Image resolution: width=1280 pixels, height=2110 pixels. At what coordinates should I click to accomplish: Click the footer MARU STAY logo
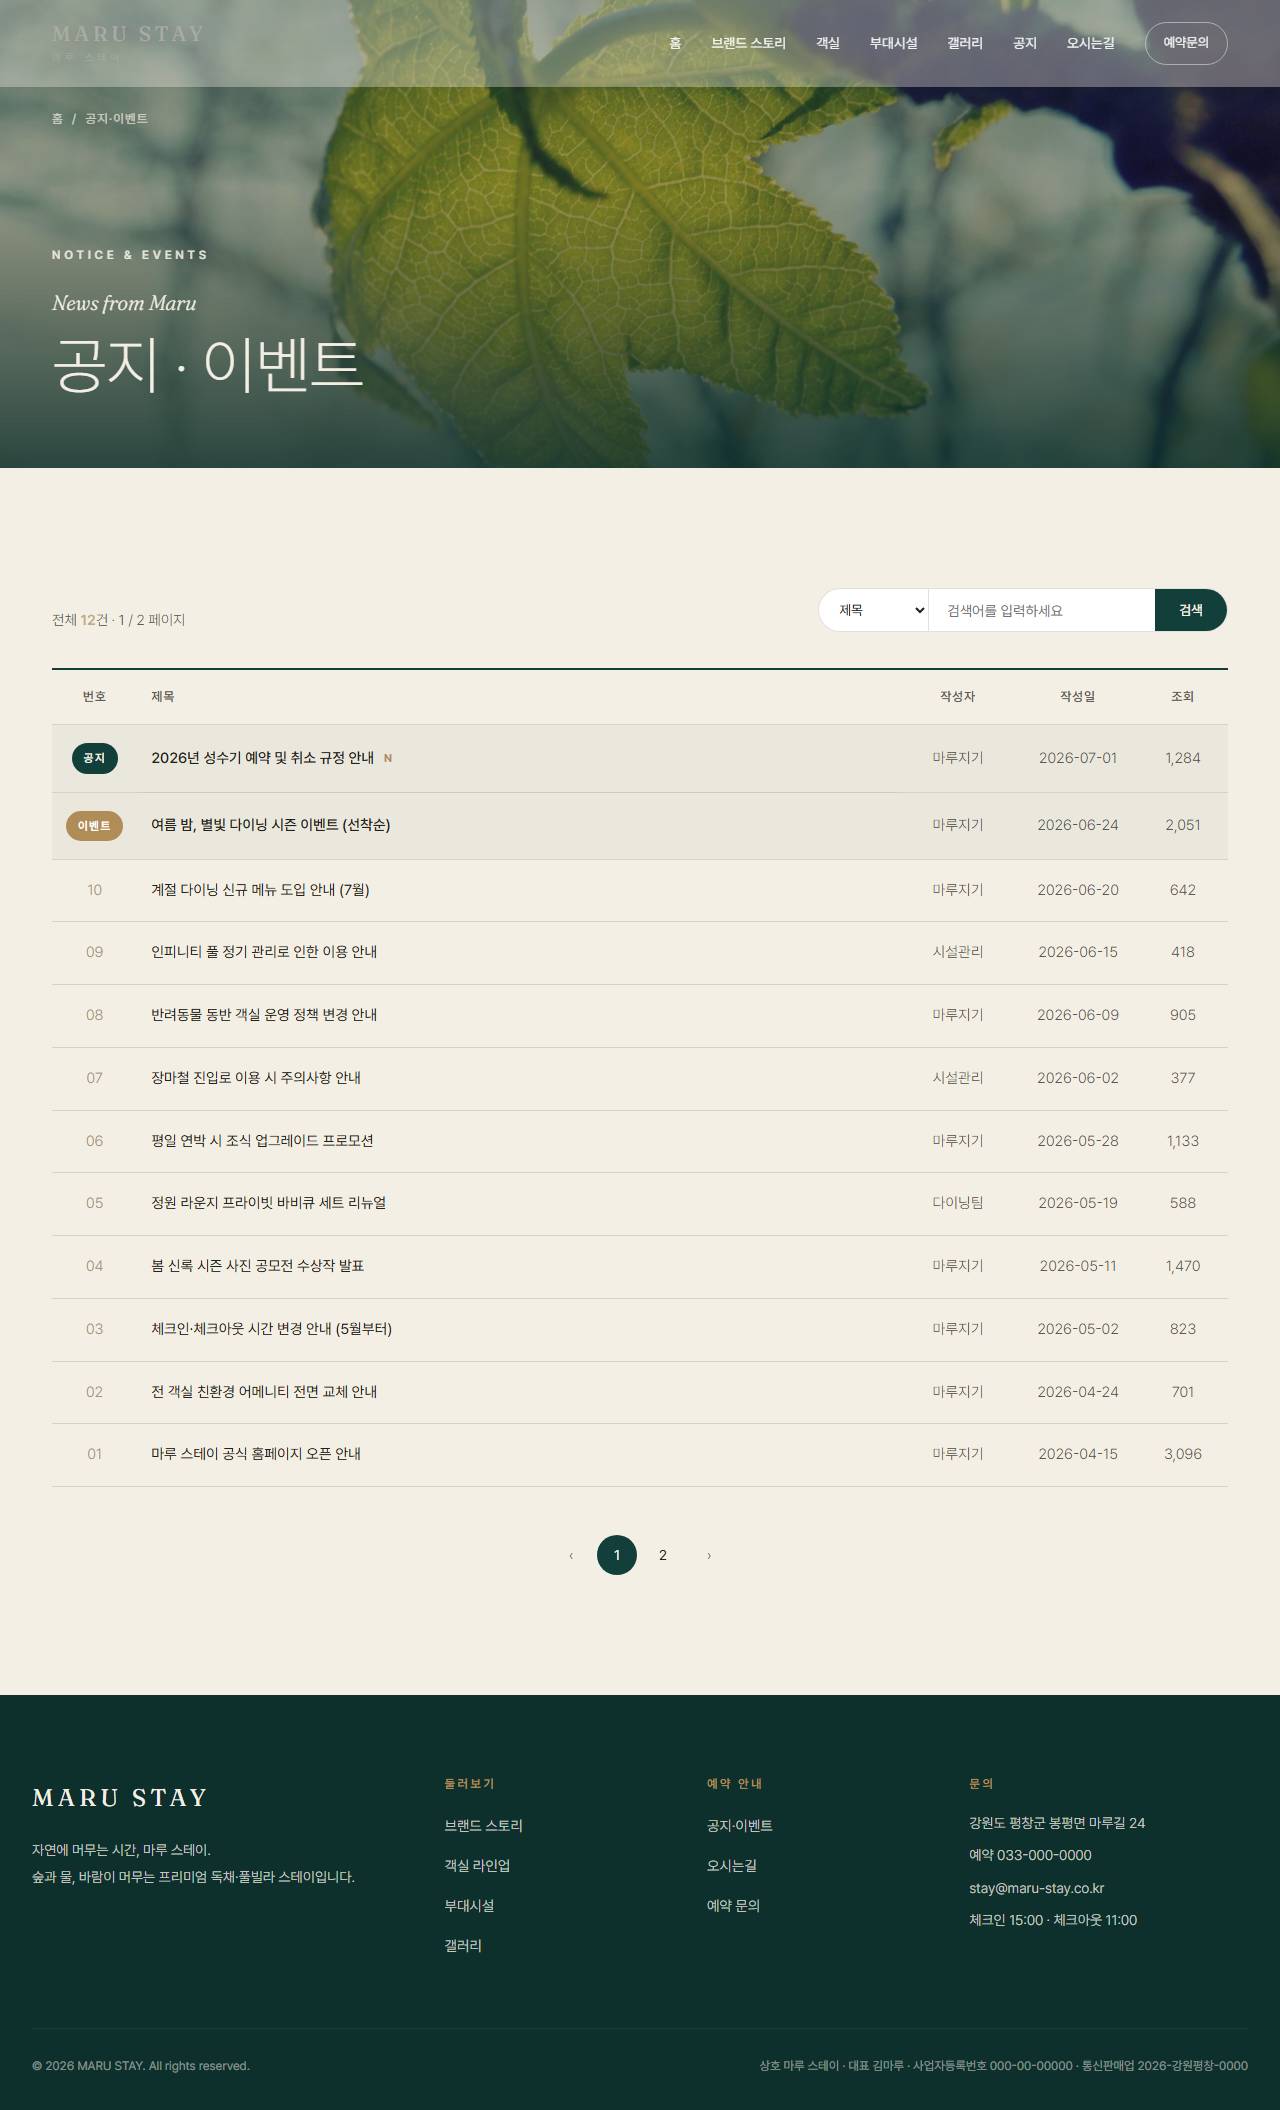[x=120, y=1798]
